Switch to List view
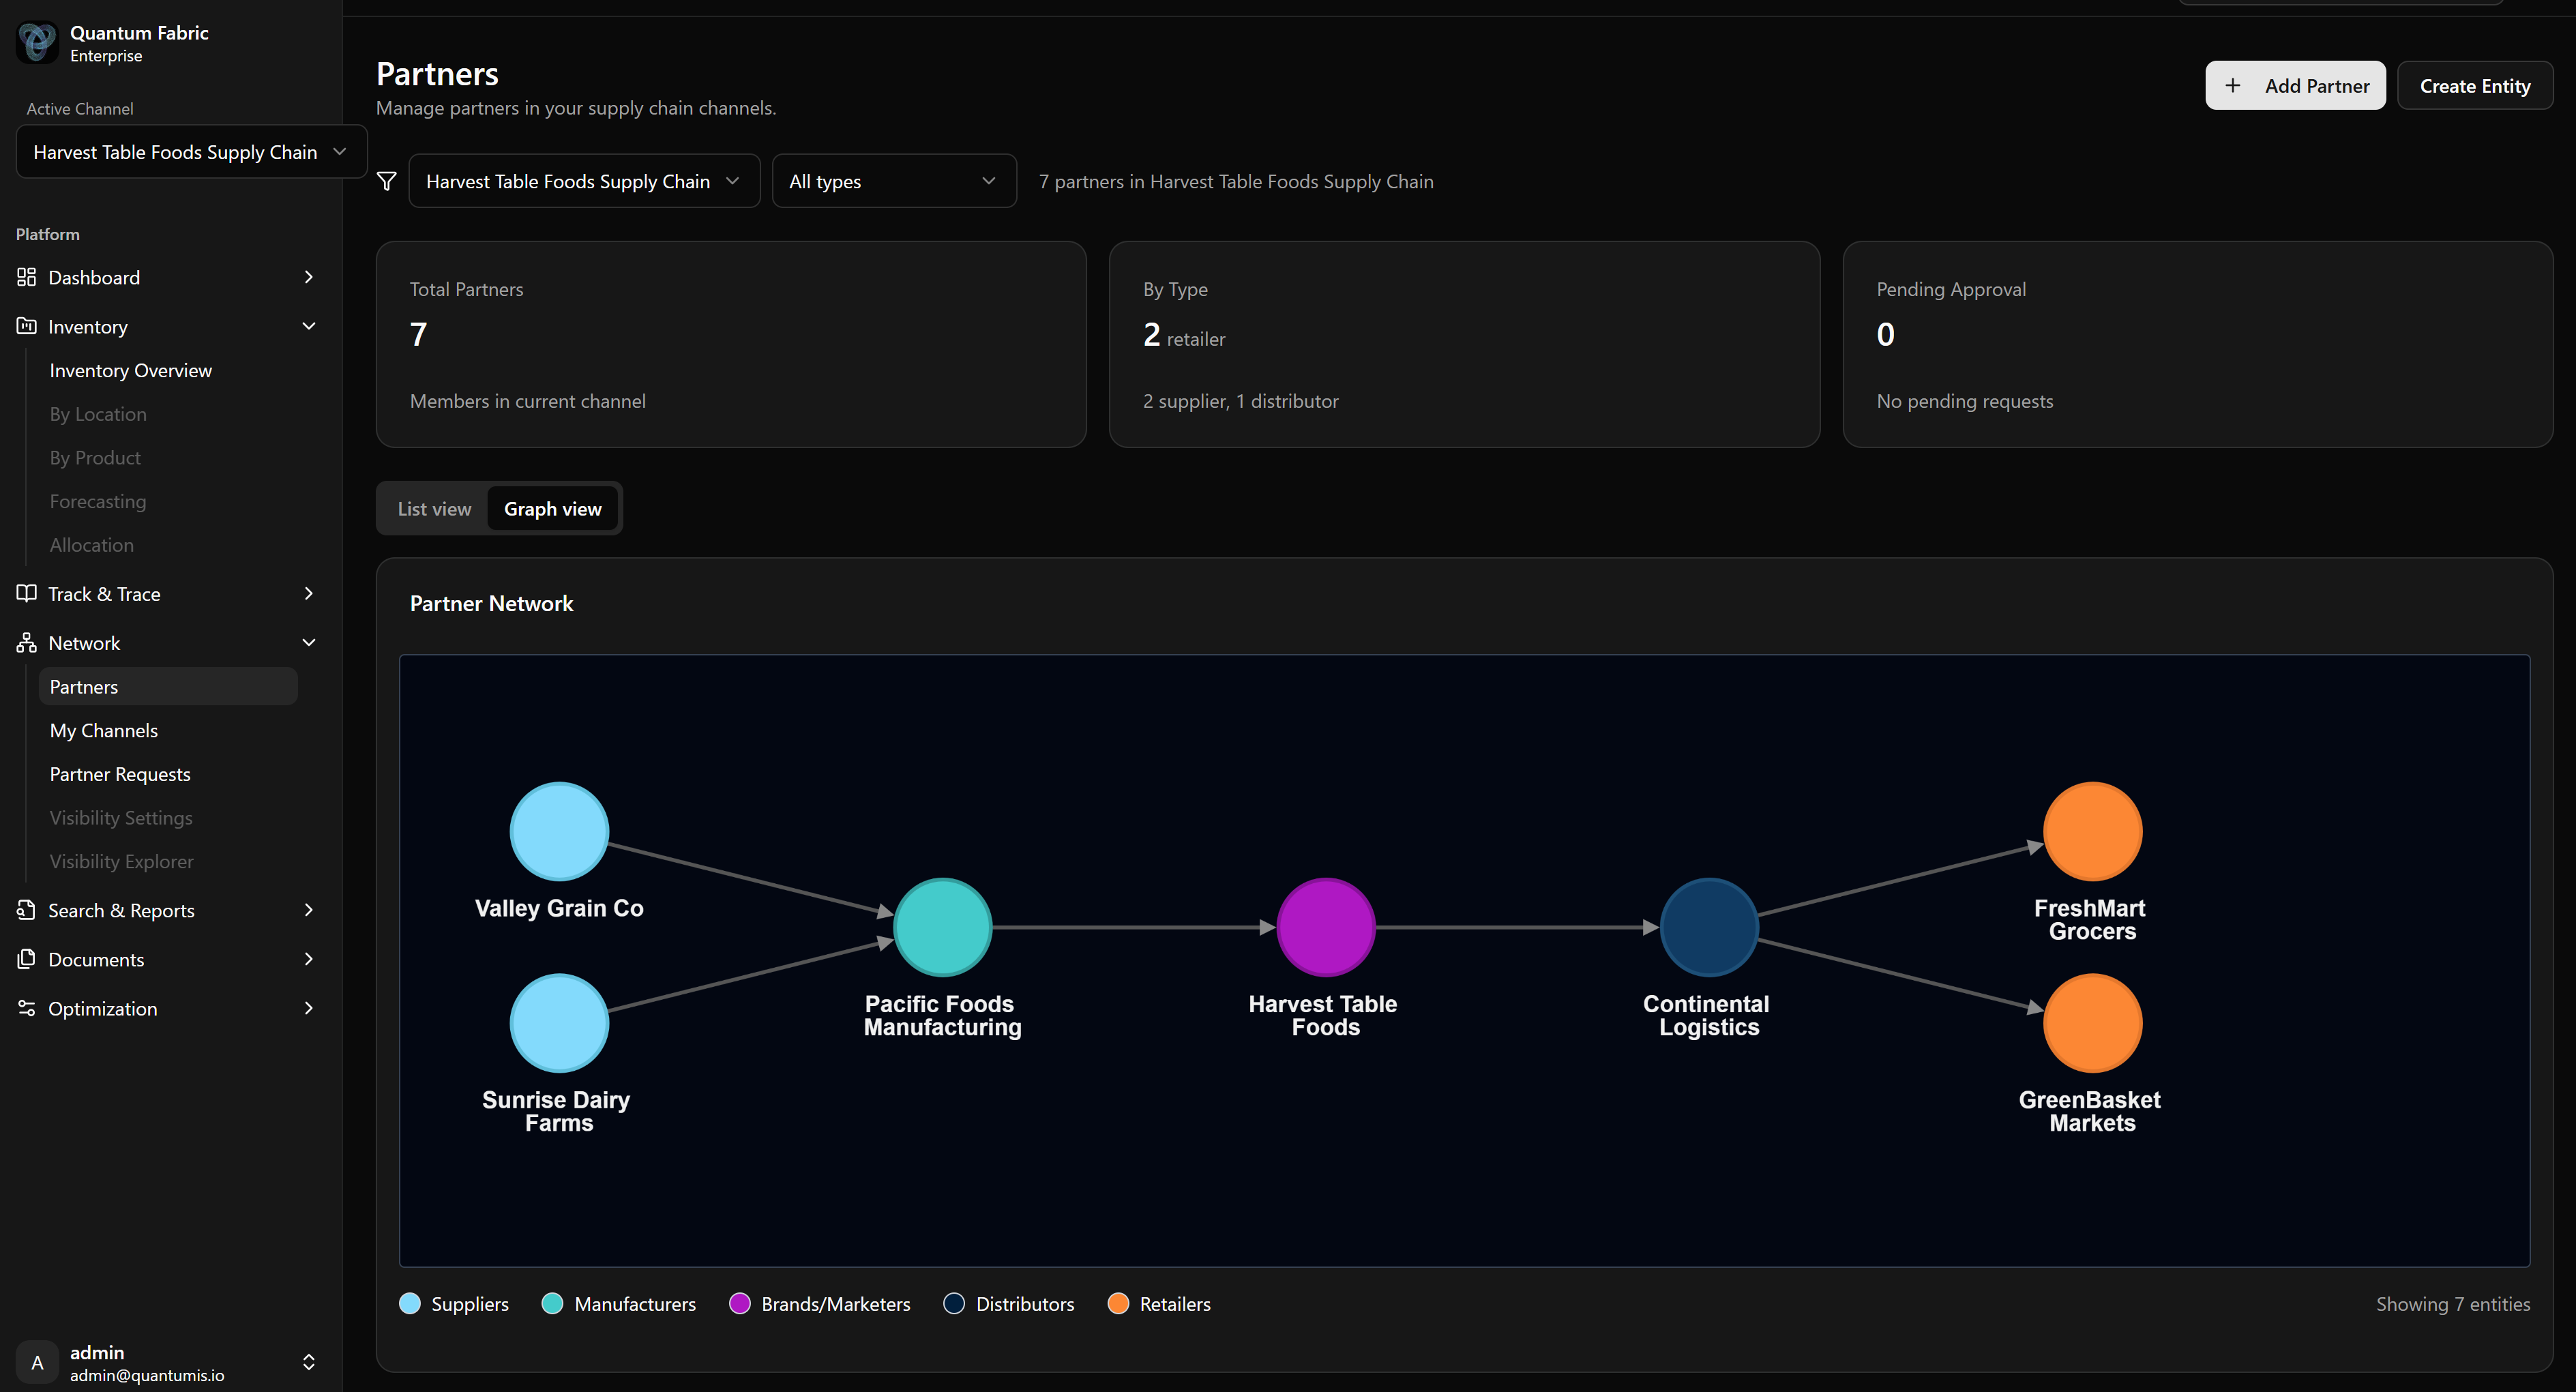The width and height of the screenshot is (2576, 1392). point(434,508)
